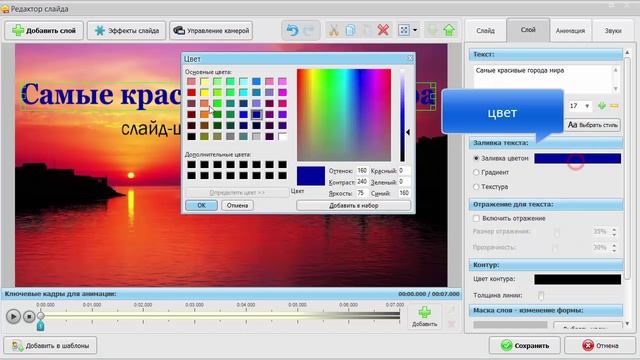Click the Красный value field

[x=404, y=171]
